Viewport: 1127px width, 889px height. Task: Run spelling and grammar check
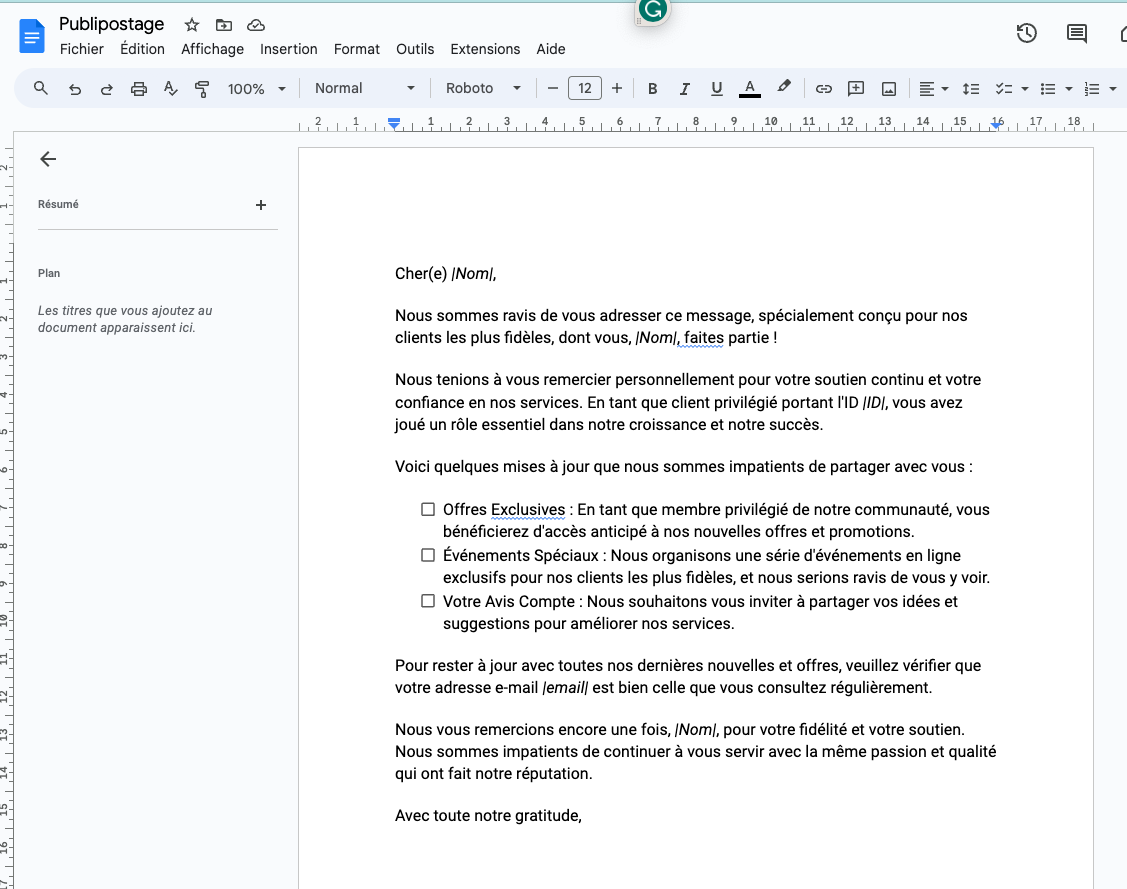pos(170,88)
